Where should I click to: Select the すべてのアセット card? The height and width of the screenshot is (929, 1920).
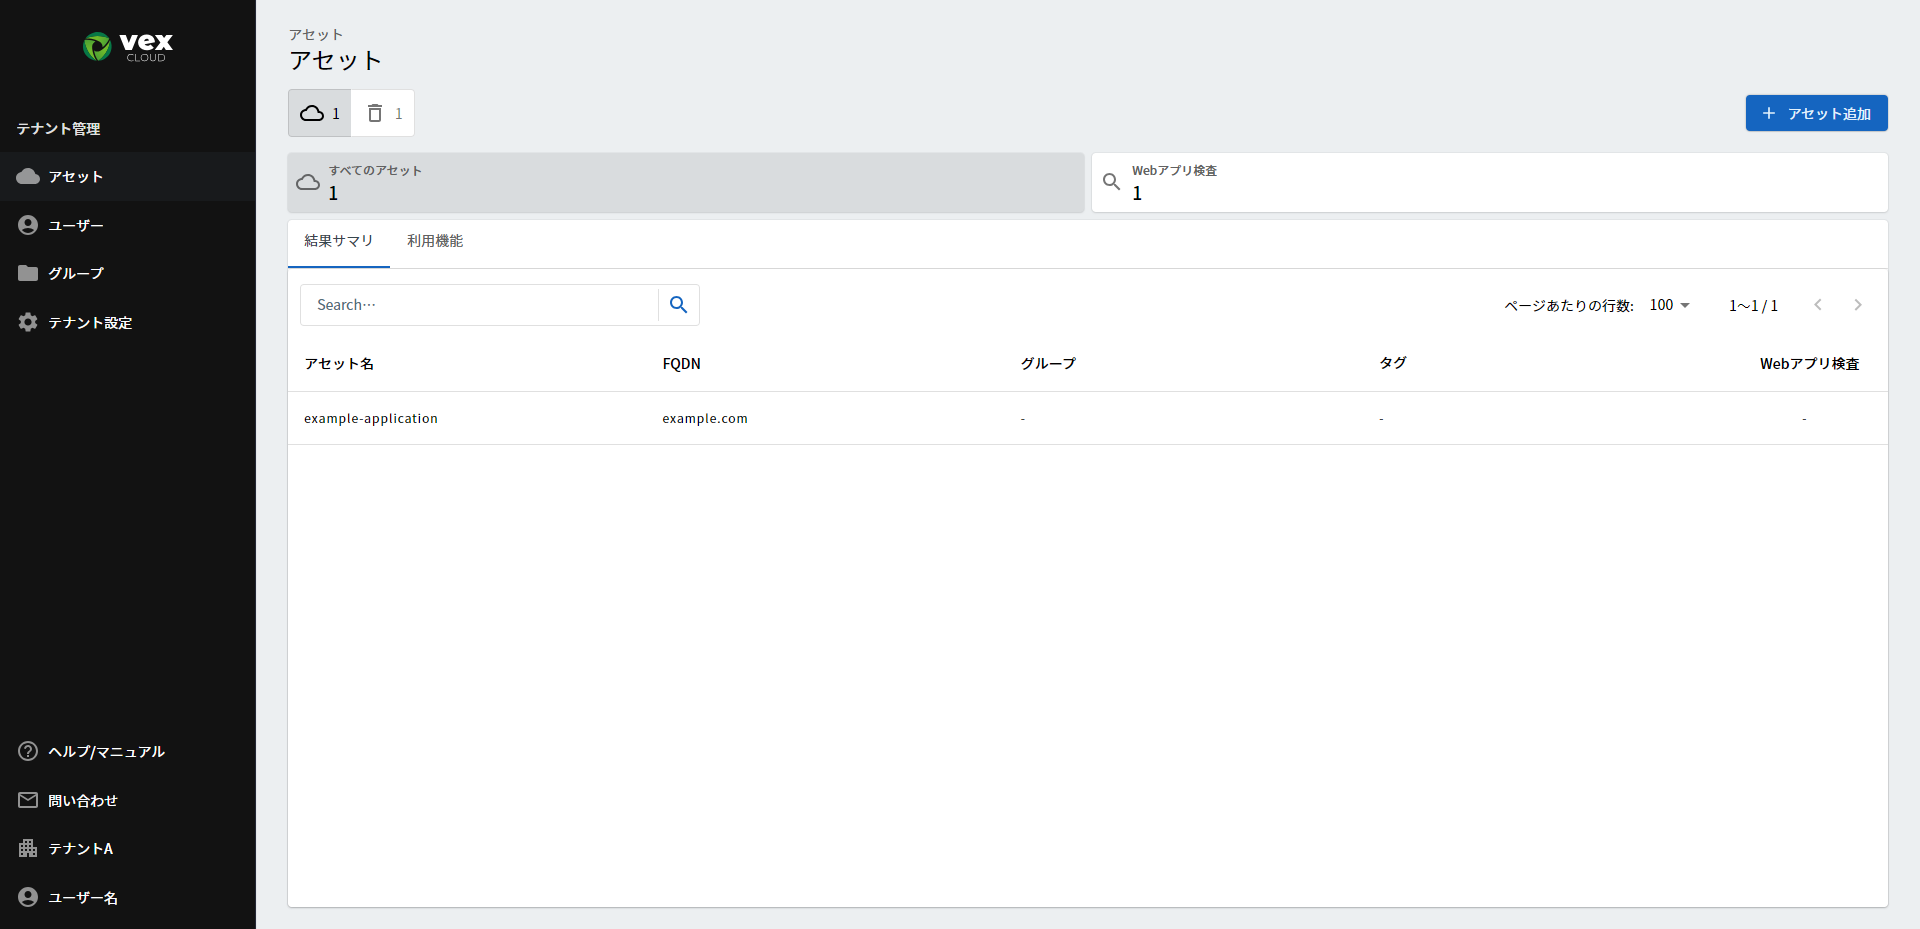pyautogui.click(x=686, y=182)
